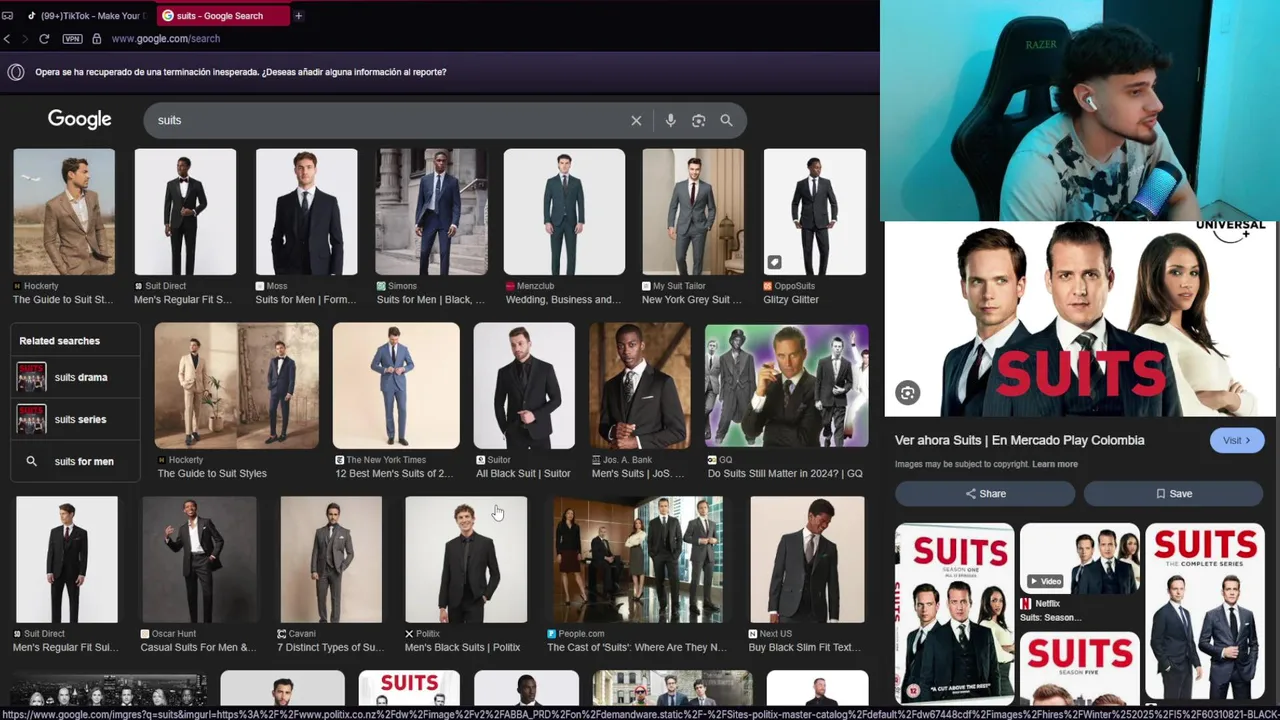Screen dimensions: 1280x720
Task: Open the Moss navy suit thumbnail
Action: click(306, 212)
